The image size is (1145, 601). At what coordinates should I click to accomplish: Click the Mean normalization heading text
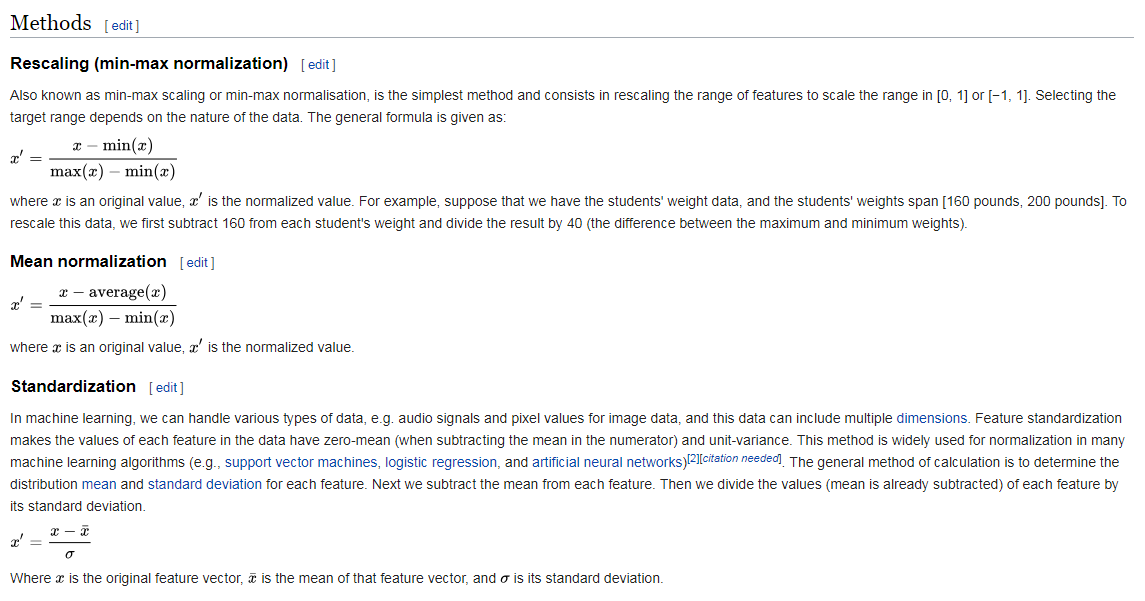(x=88, y=262)
